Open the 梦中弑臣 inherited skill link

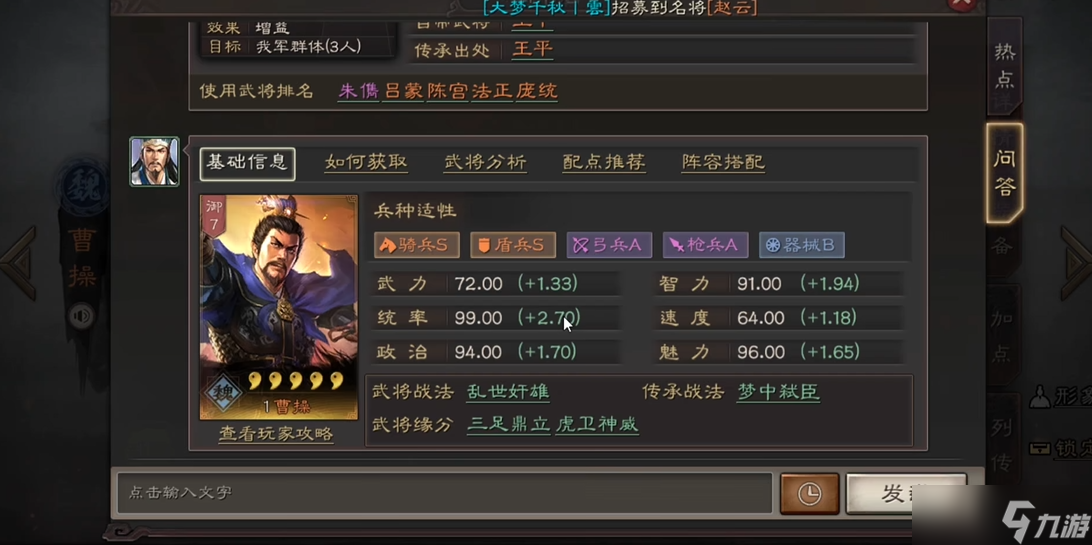(778, 392)
